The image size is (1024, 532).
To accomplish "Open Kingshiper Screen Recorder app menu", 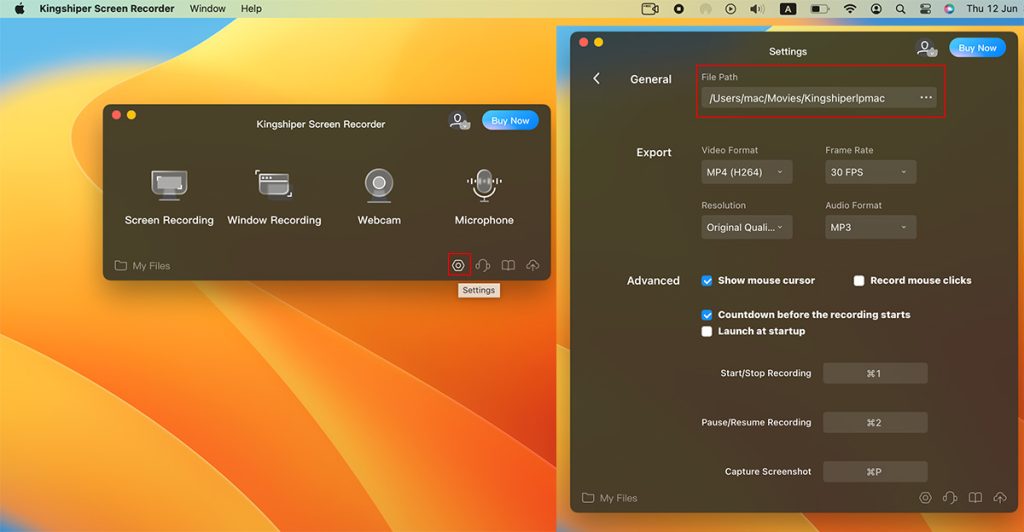I will click(x=106, y=8).
